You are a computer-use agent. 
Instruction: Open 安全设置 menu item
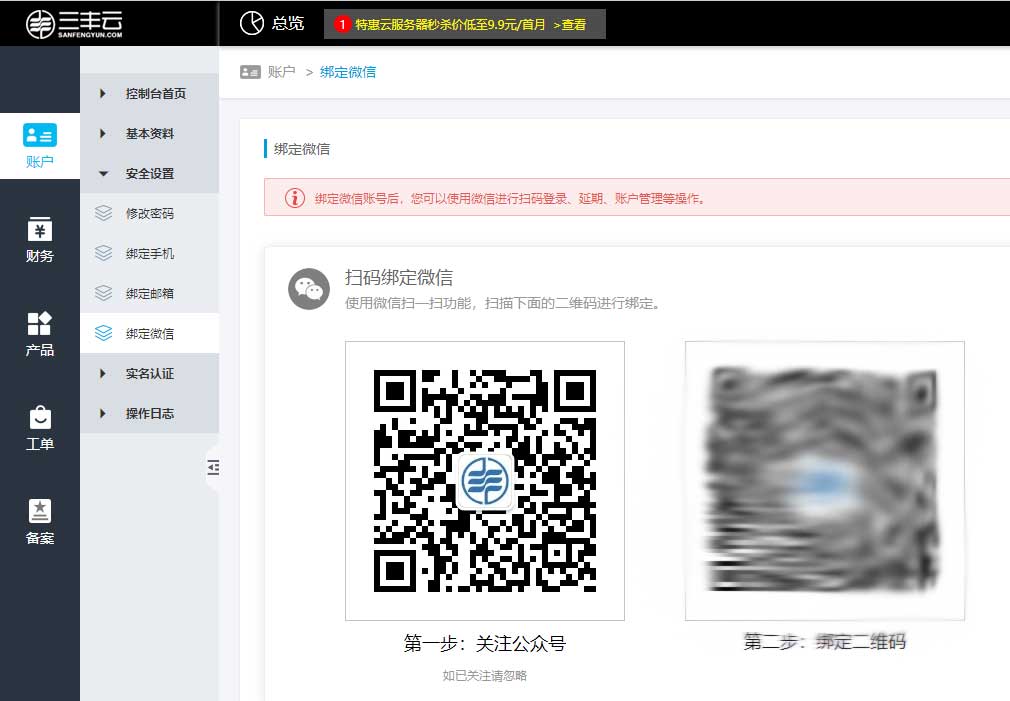pos(149,173)
